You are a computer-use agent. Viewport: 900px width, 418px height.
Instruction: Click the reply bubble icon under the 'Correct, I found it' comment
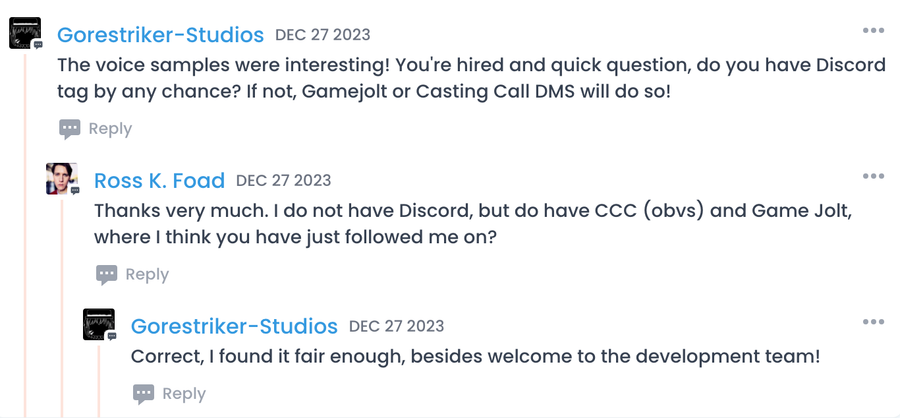143,394
